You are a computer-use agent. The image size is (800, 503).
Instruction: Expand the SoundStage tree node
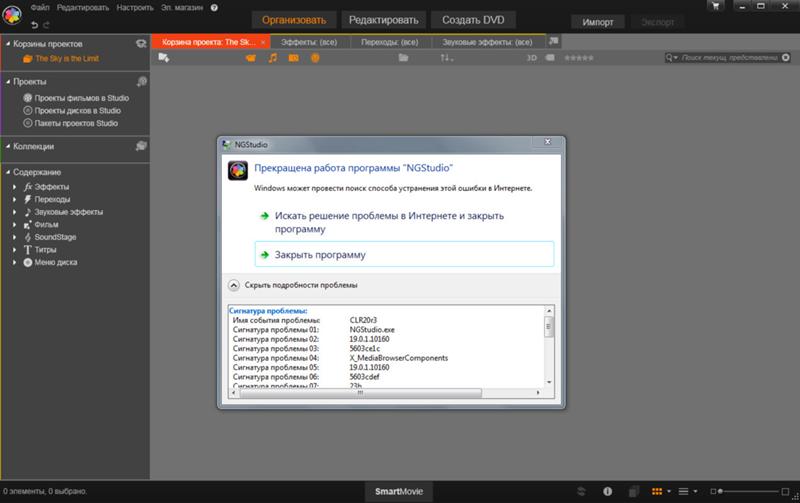coord(14,237)
